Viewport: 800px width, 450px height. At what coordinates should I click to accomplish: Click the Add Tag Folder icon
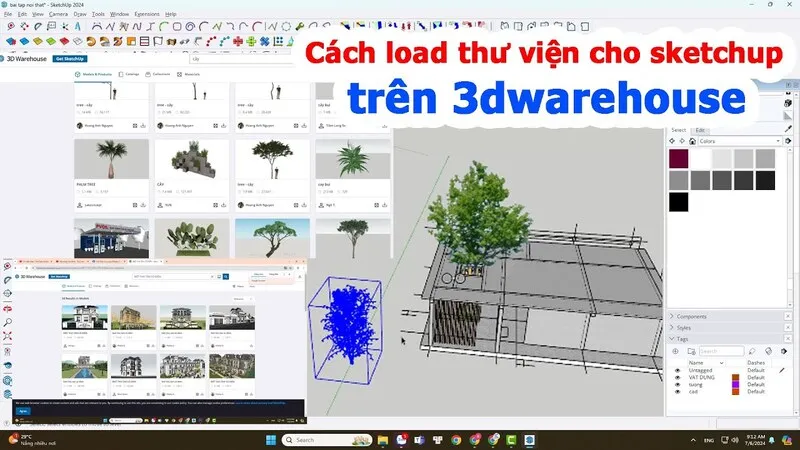691,351
